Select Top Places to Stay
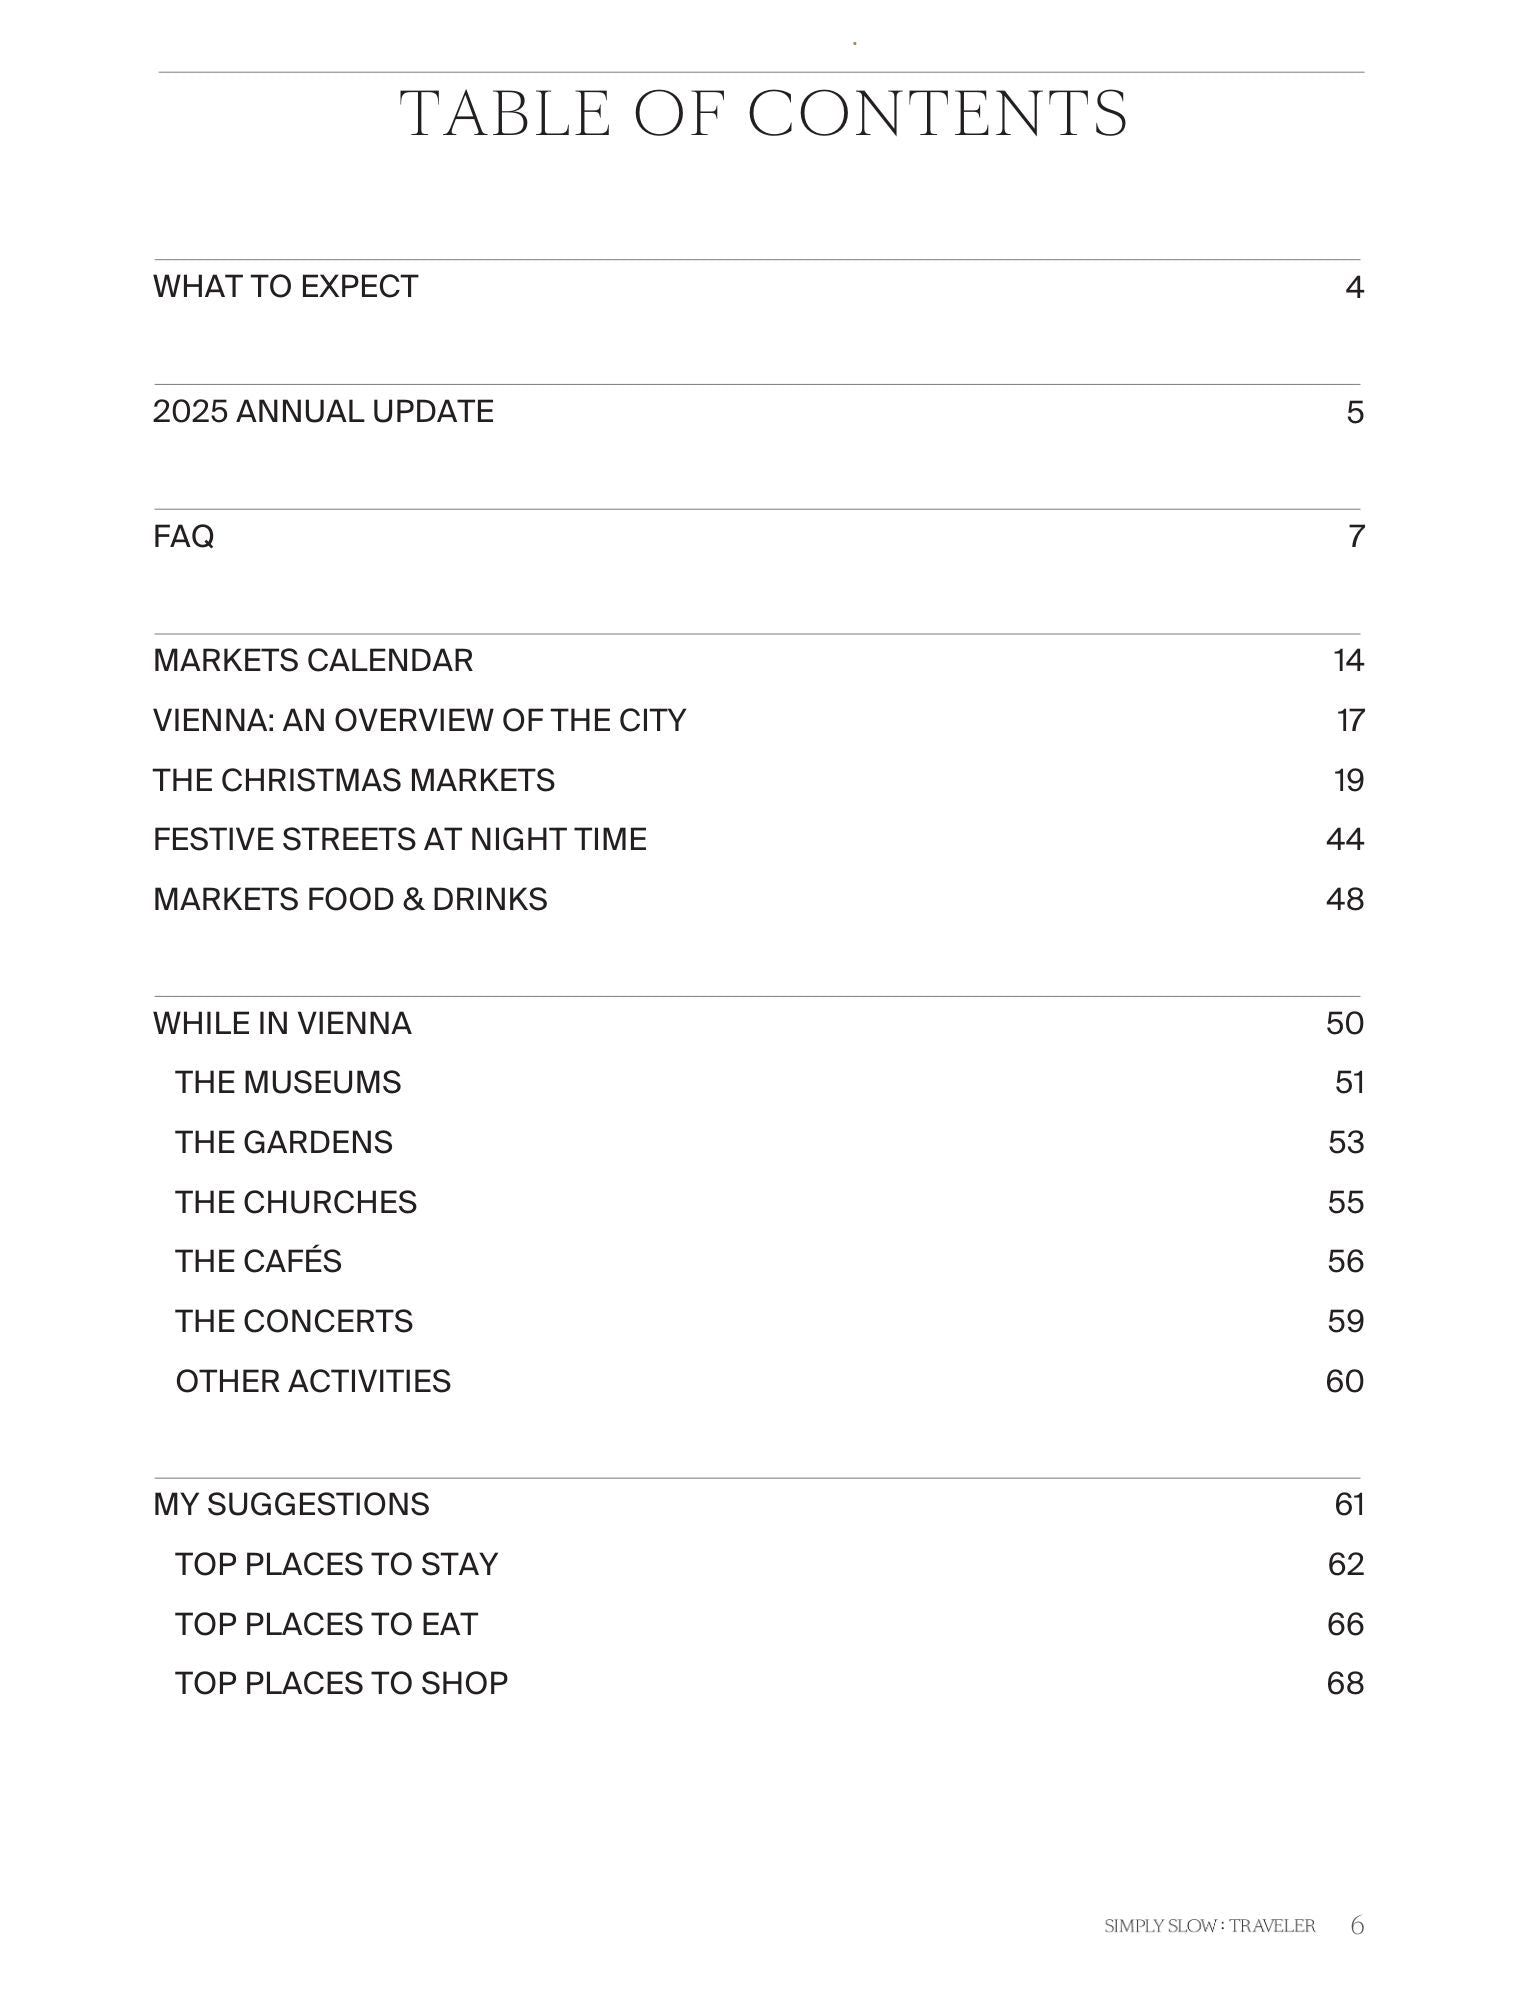 (336, 1565)
